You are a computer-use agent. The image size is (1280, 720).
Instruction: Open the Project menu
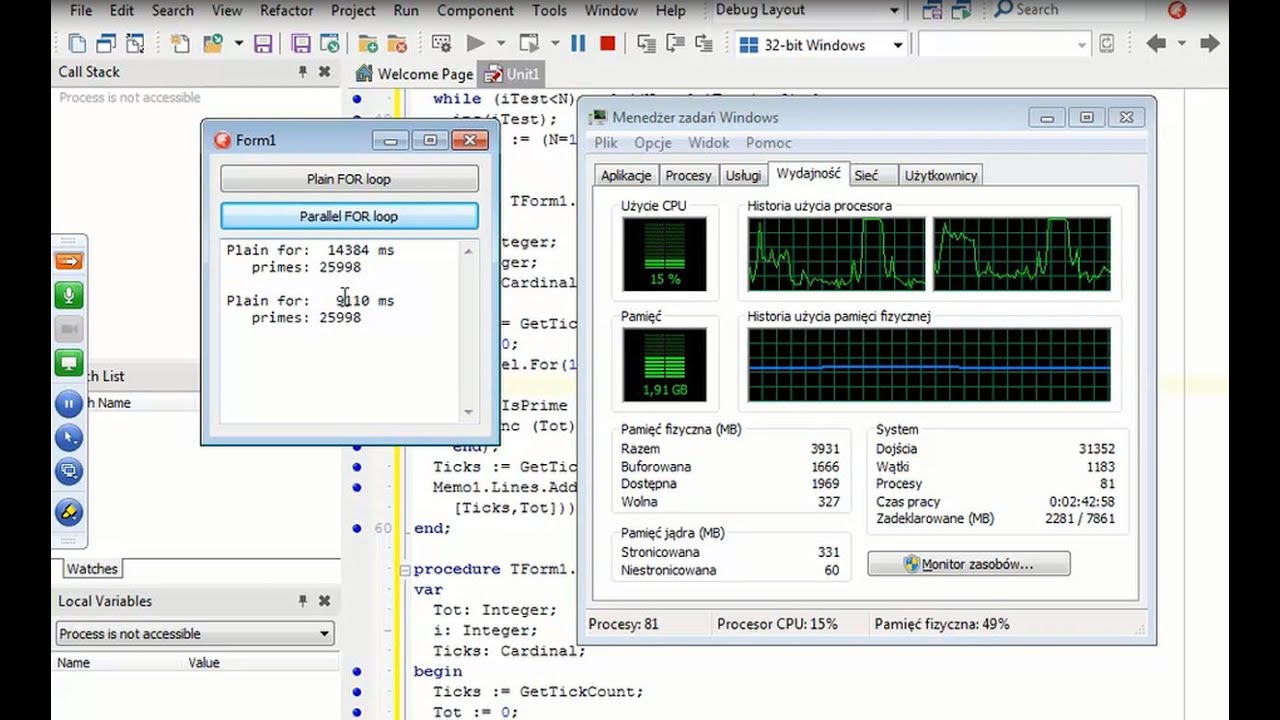tap(353, 10)
